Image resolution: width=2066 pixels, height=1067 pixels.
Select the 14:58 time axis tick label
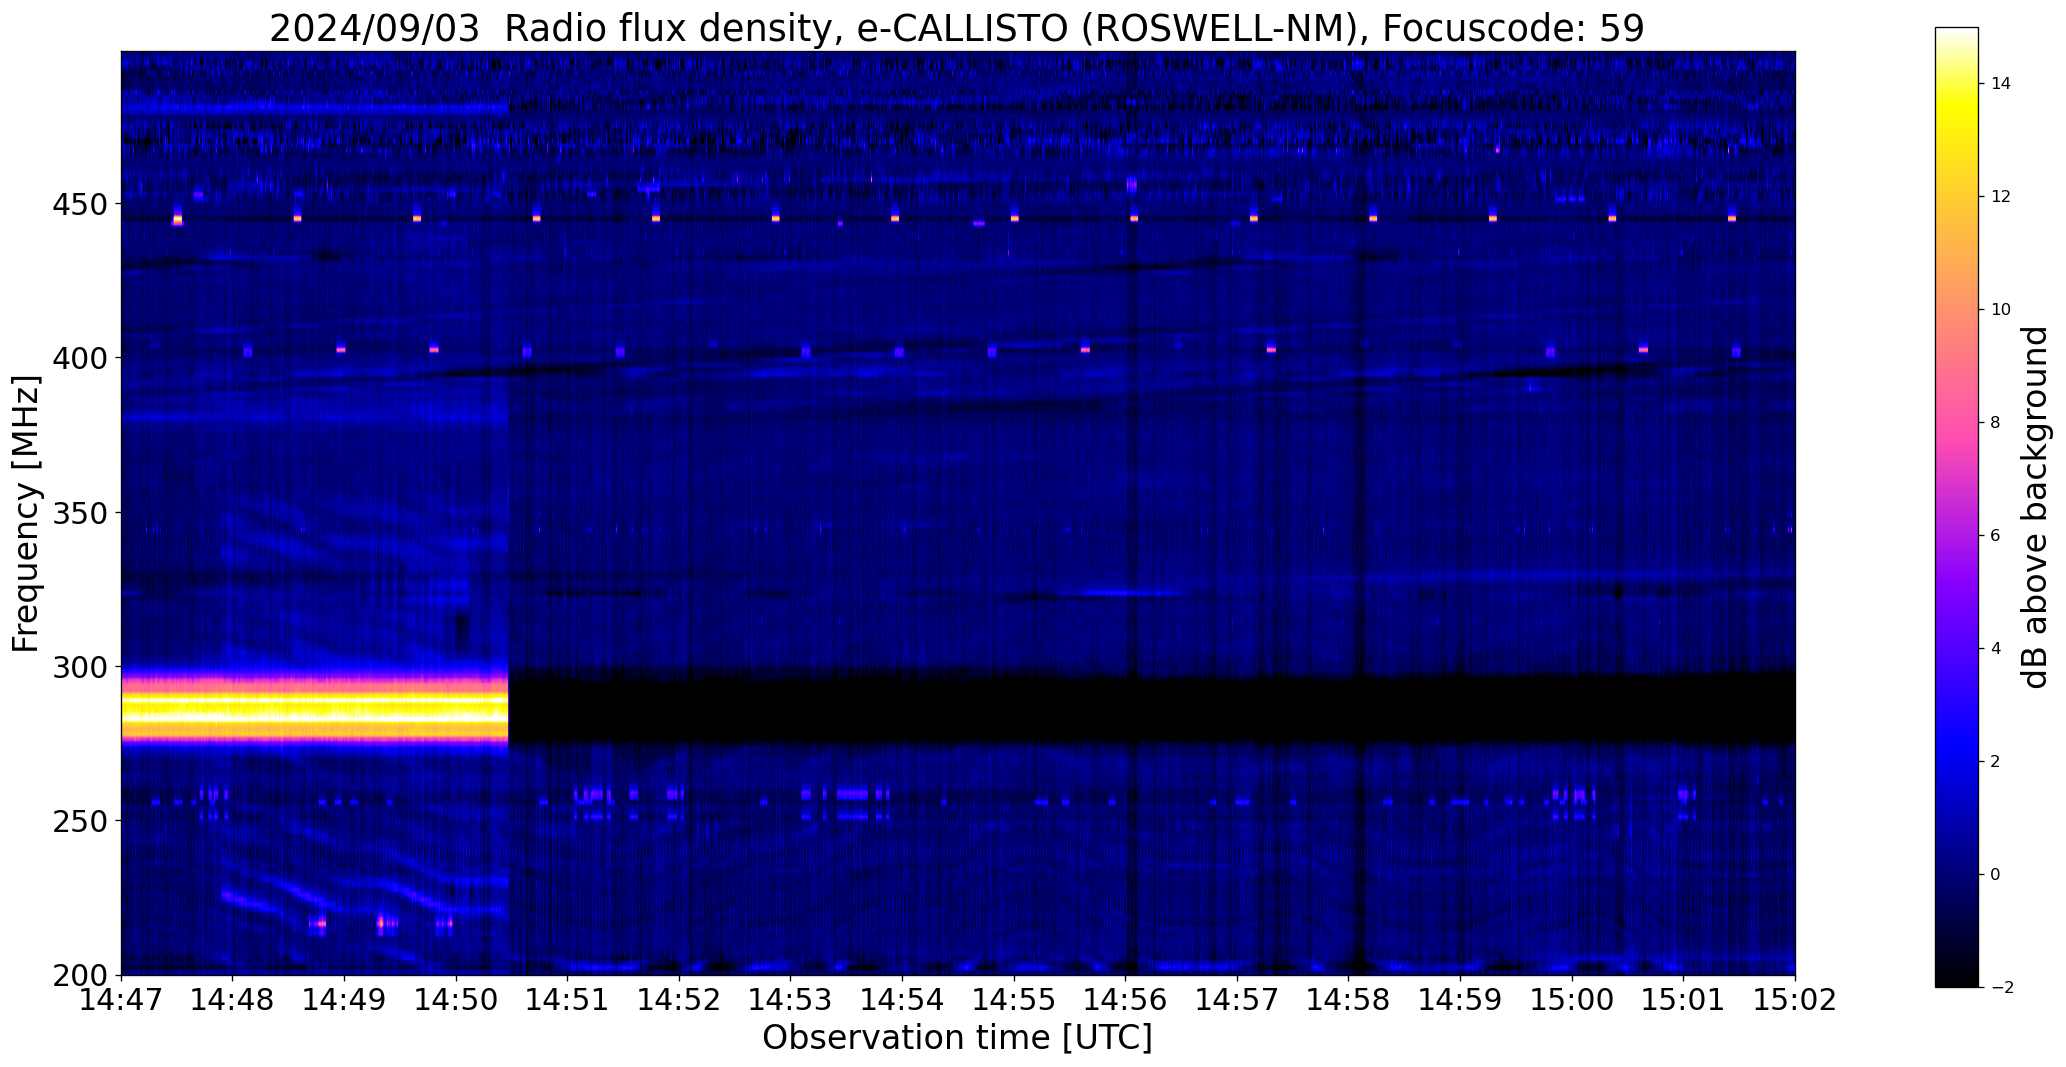(1349, 1000)
